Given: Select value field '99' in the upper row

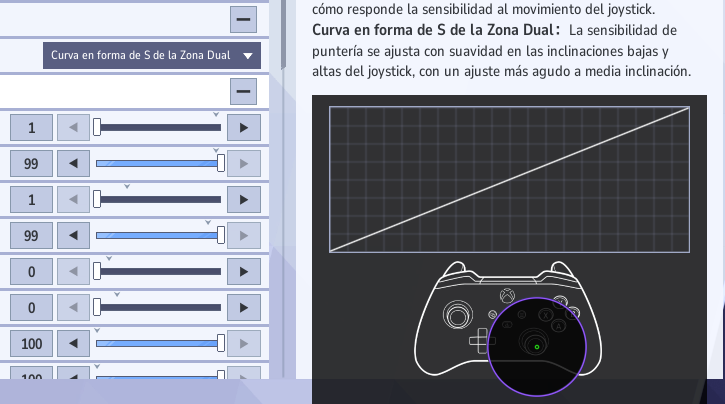Looking at the screenshot, I should point(31,164).
